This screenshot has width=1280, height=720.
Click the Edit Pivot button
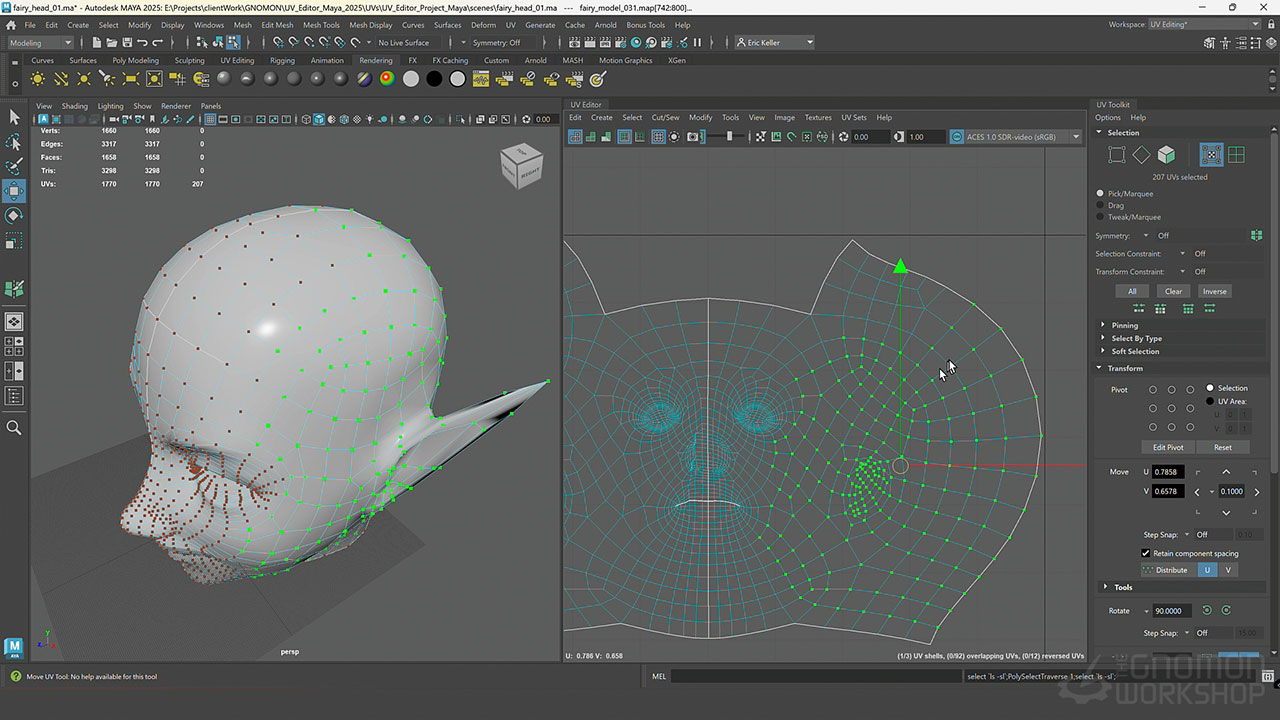1167,447
